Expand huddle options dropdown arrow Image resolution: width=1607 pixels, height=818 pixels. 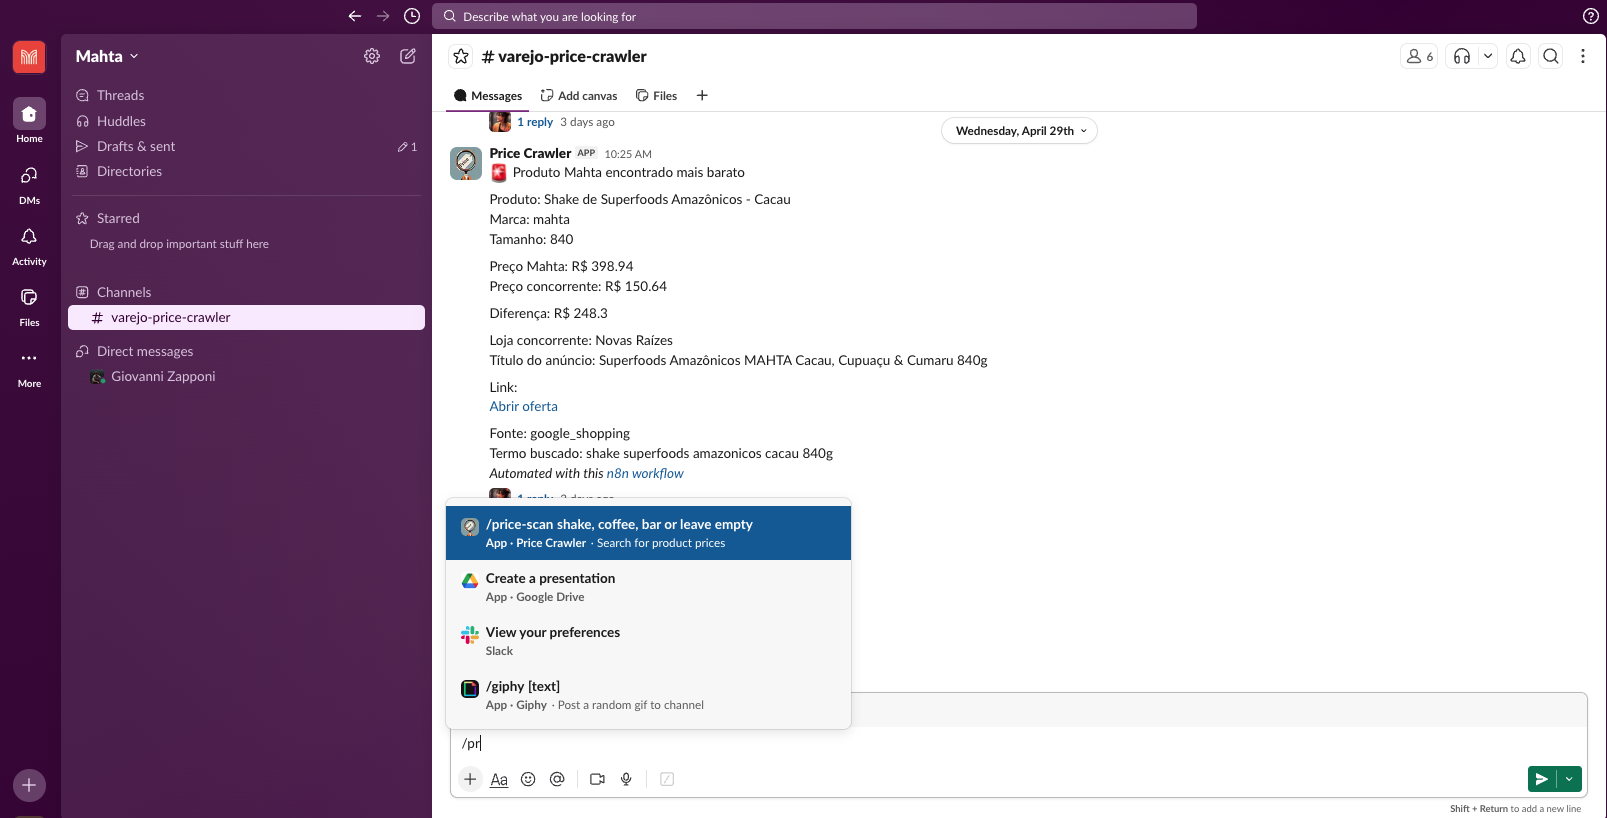click(1488, 56)
